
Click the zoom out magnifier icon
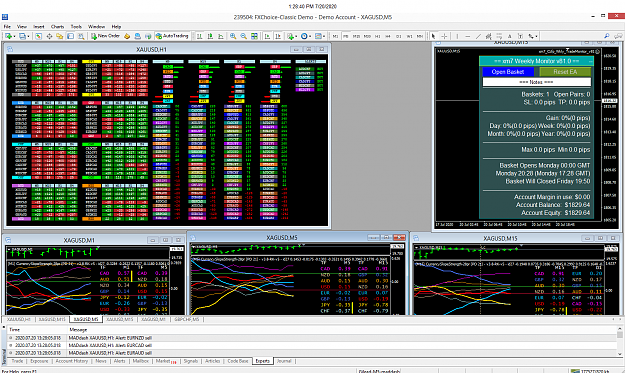(244, 36)
